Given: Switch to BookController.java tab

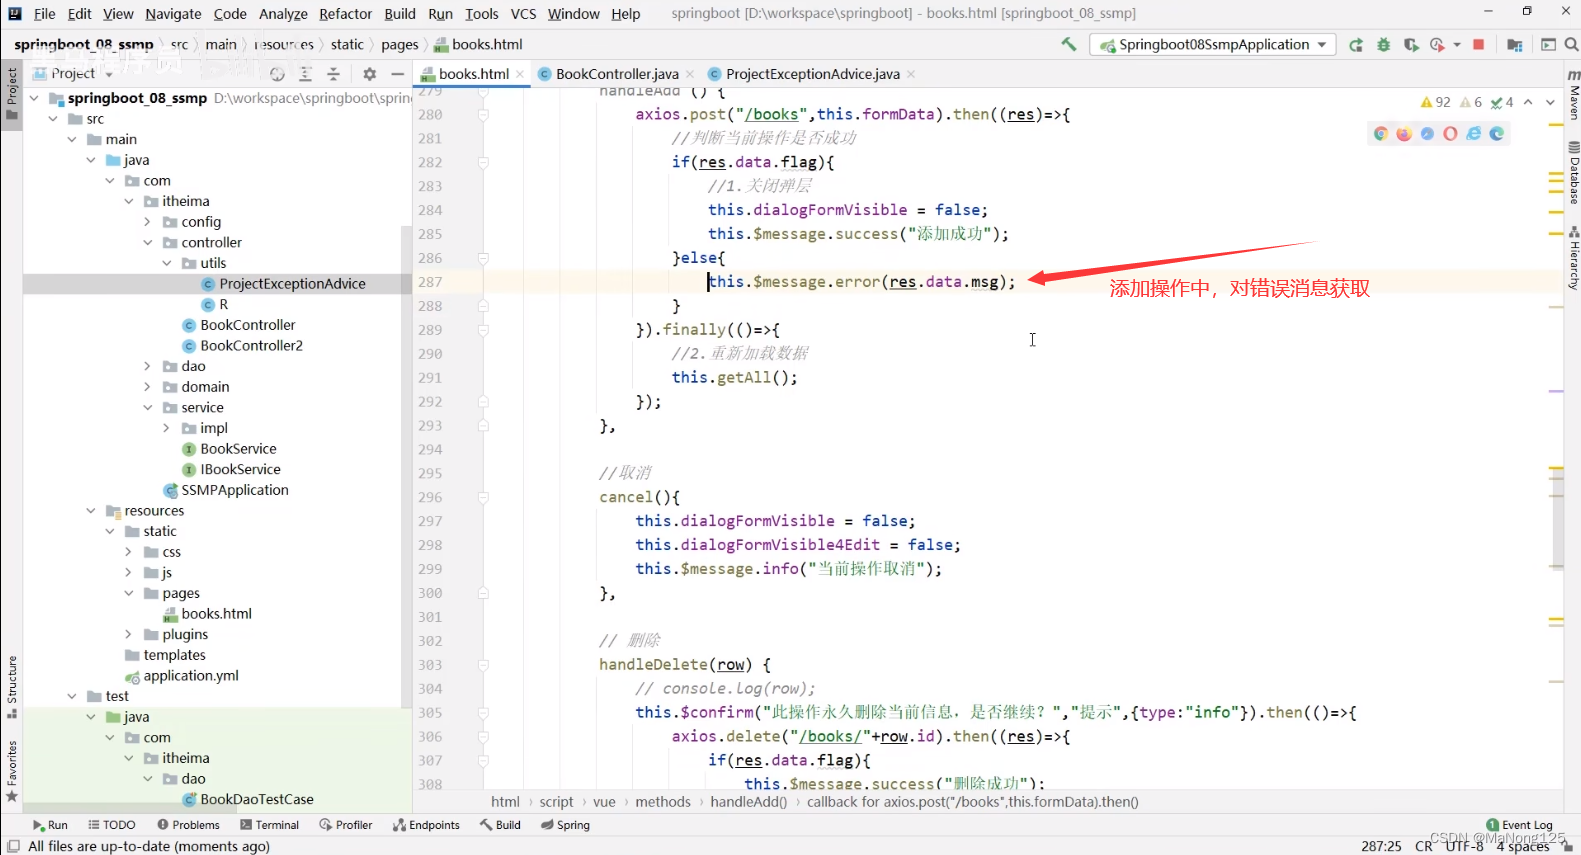Looking at the screenshot, I should [x=617, y=74].
